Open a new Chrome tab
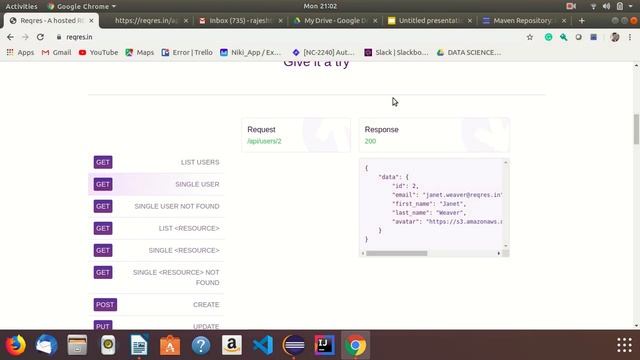 (x=582, y=20)
